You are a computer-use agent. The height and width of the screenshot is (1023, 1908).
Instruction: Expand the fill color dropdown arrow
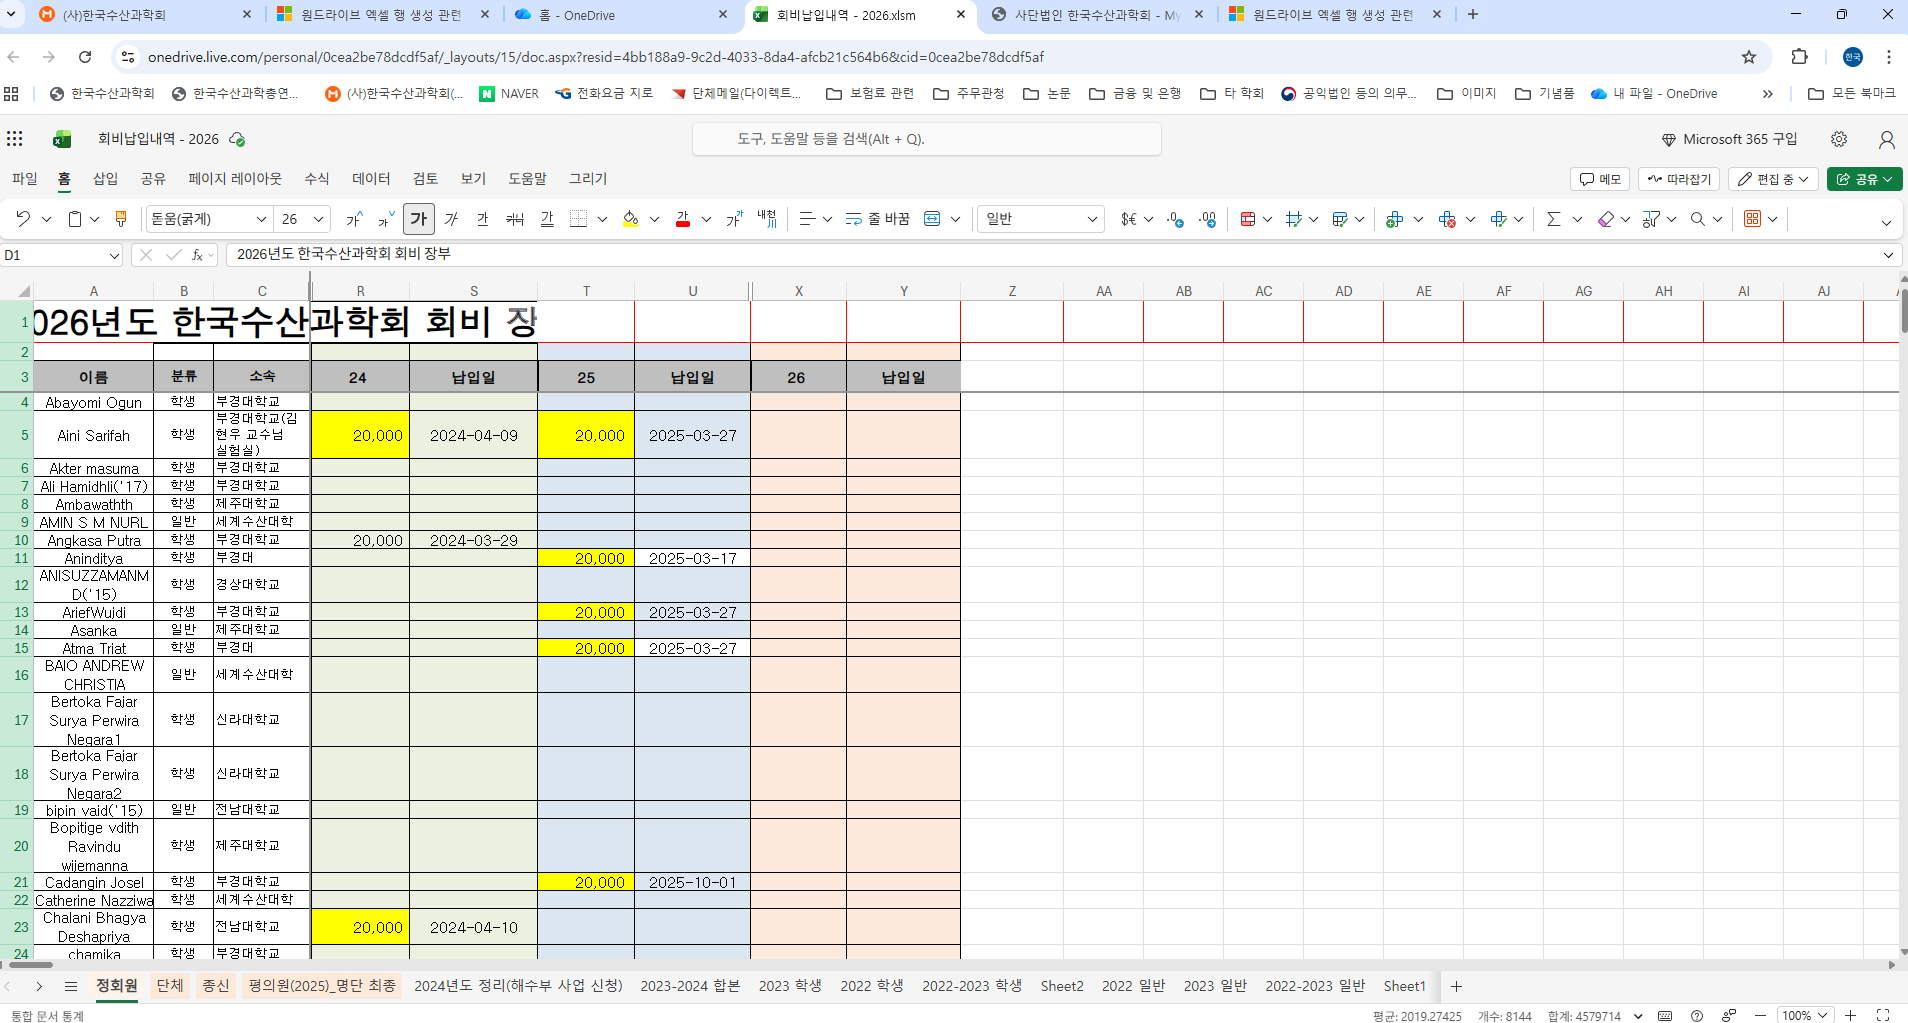[x=654, y=219]
